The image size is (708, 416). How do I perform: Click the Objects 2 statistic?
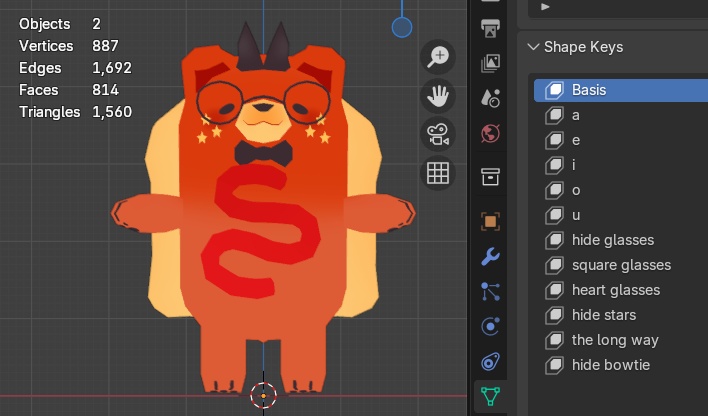60,23
